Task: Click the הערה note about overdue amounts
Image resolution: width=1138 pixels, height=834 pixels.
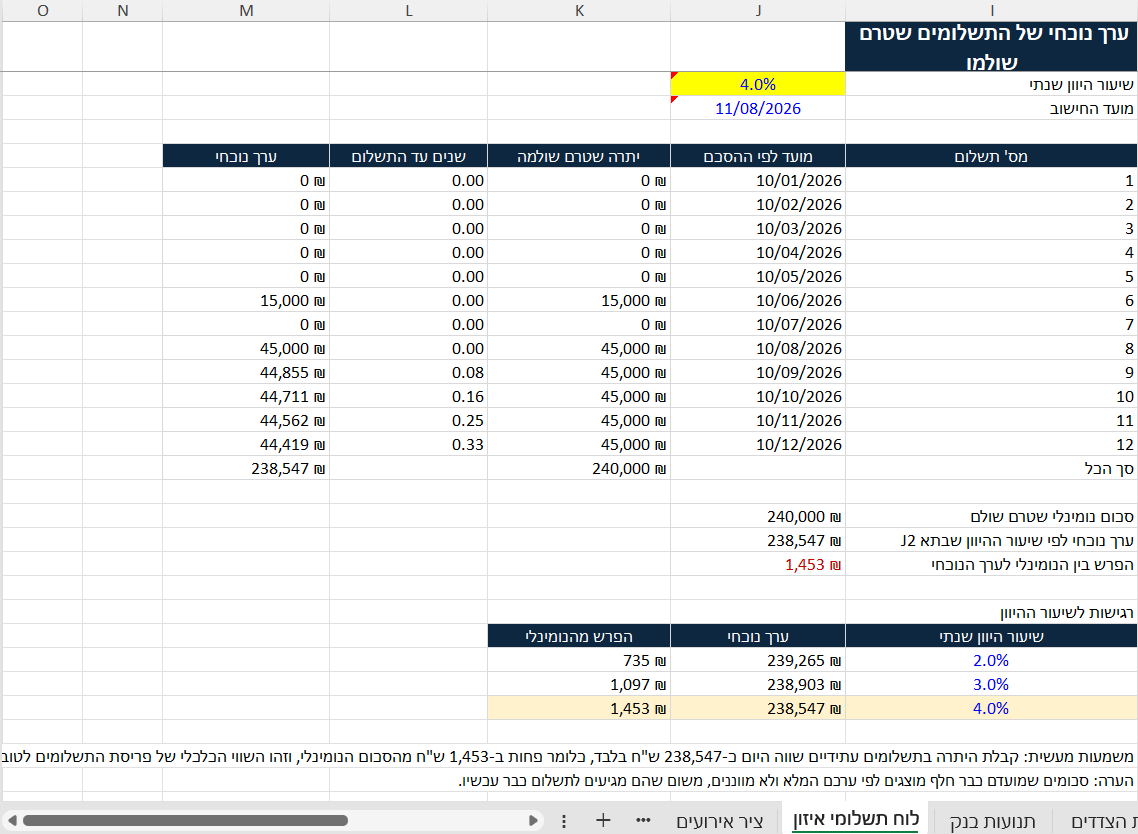Action: [796, 780]
